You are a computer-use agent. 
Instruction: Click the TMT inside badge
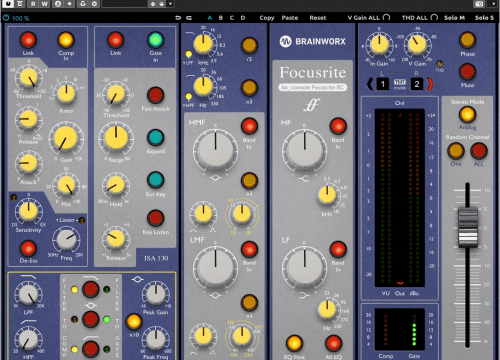tap(400, 84)
